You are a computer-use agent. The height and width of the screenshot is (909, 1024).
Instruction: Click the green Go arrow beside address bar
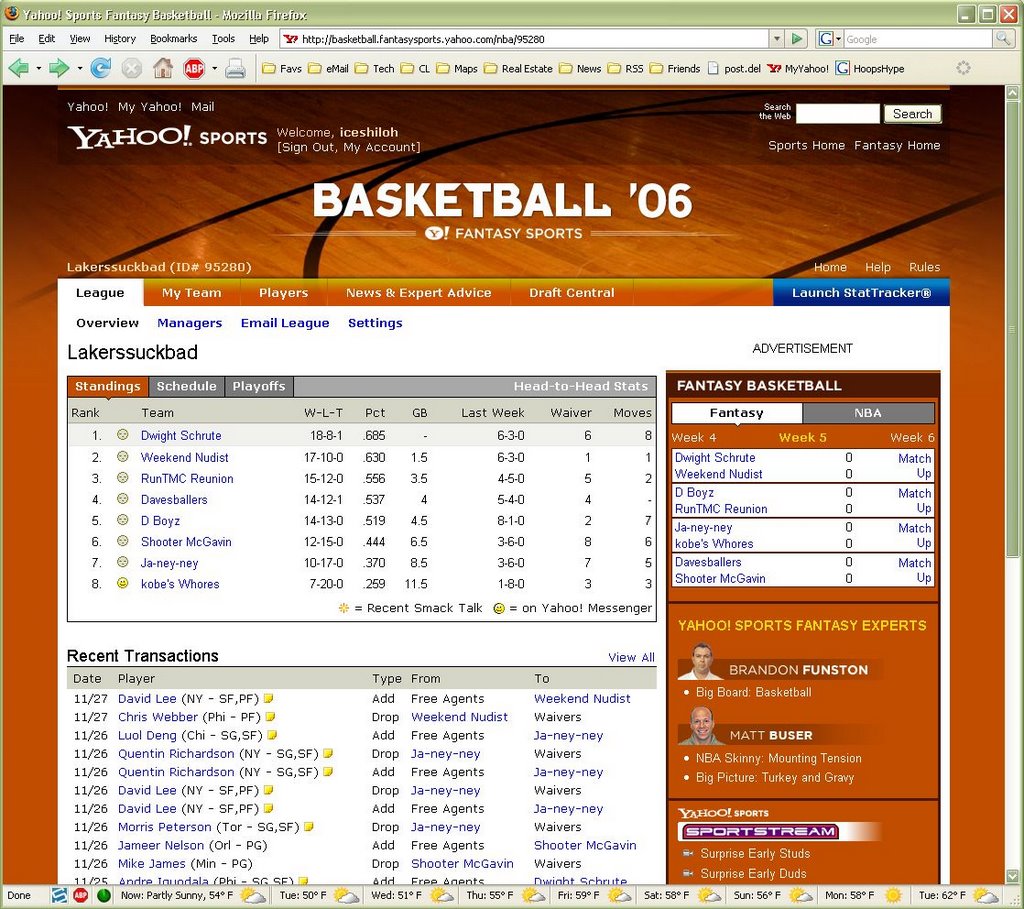(796, 39)
